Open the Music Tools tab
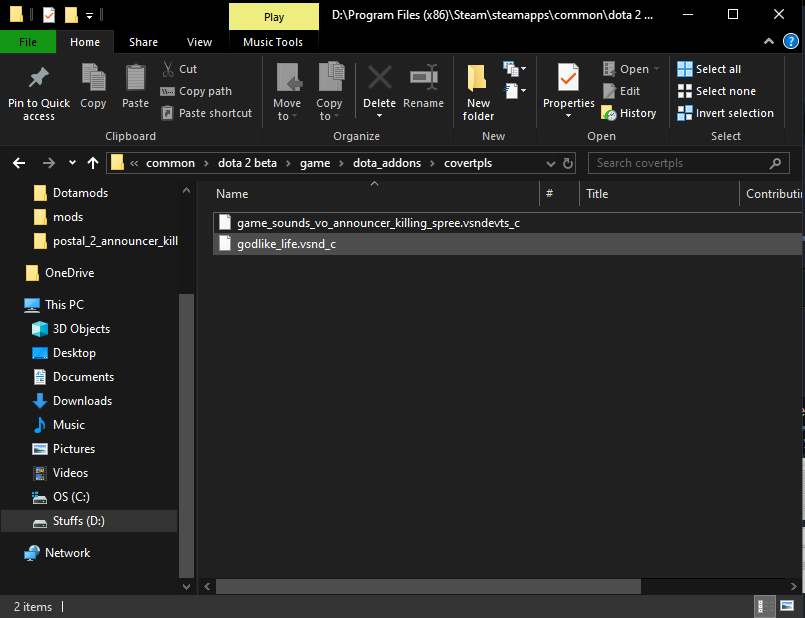Image resolution: width=805 pixels, height=618 pixels. point(273,42)
